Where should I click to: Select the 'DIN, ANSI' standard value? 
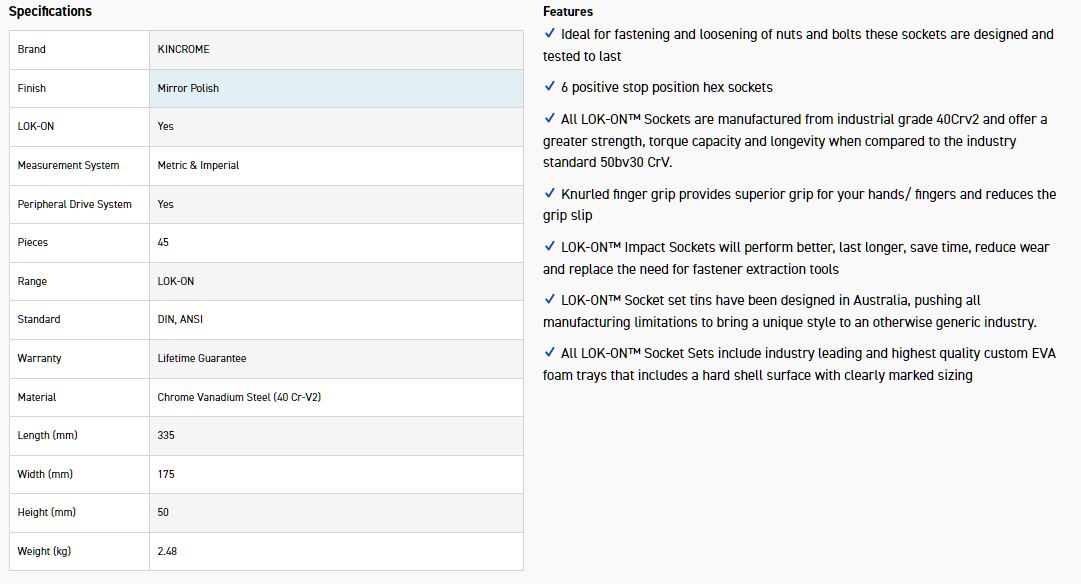tap(180, 319)
